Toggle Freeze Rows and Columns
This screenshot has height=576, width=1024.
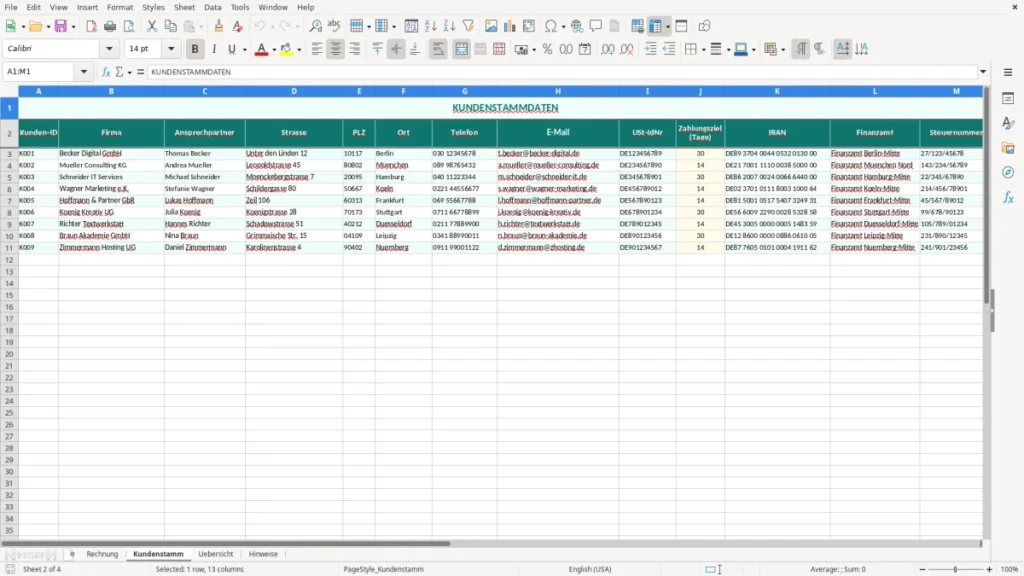655,26
